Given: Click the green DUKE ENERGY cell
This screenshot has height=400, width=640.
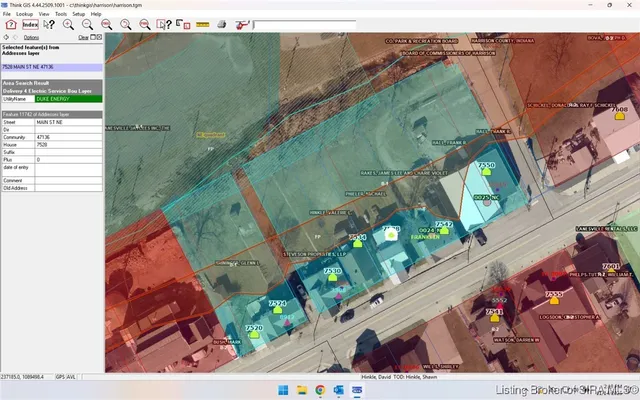Looking at the screenshot, I should pos(67,99).
